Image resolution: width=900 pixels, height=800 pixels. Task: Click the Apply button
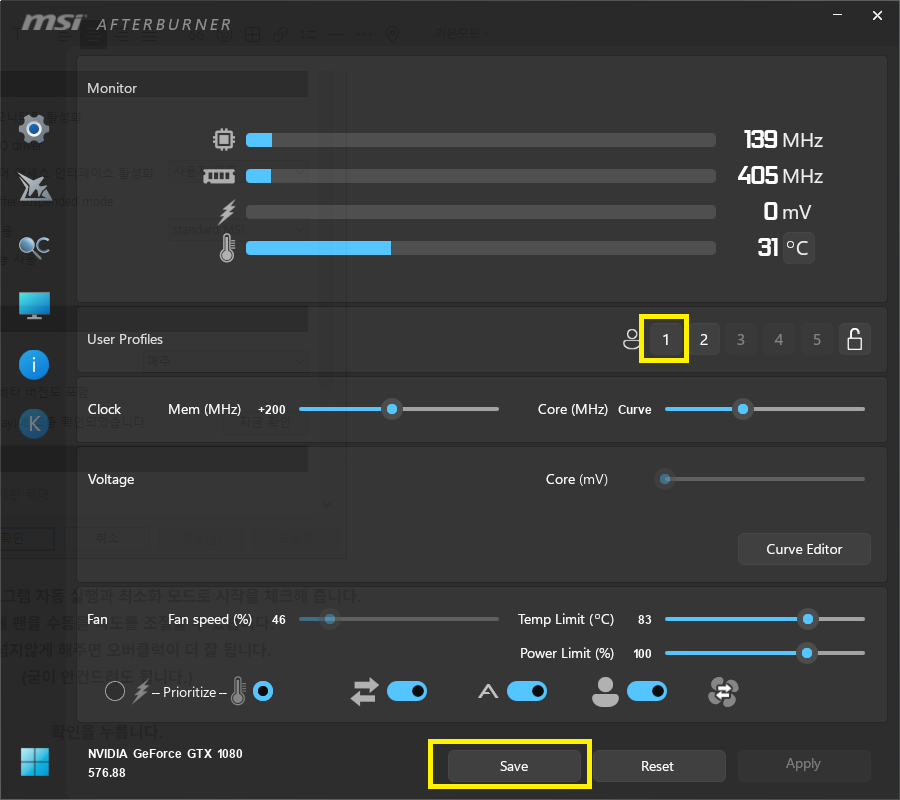click(x=804, y=764)
